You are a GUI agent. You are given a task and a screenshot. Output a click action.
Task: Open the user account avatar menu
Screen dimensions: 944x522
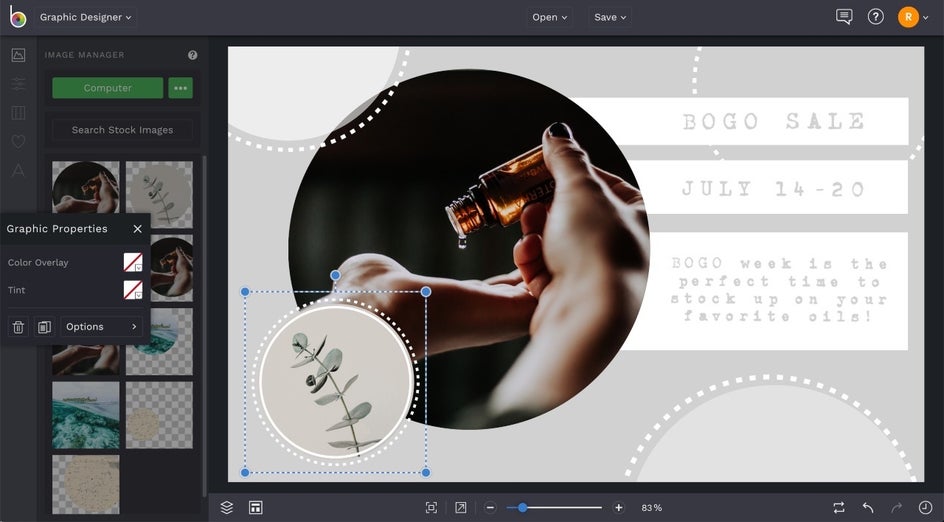pos(913,17)
